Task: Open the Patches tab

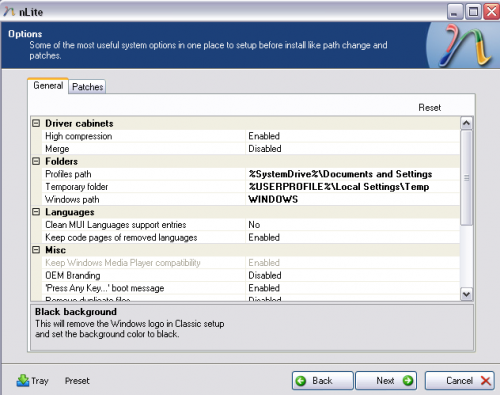Action: 87,87
